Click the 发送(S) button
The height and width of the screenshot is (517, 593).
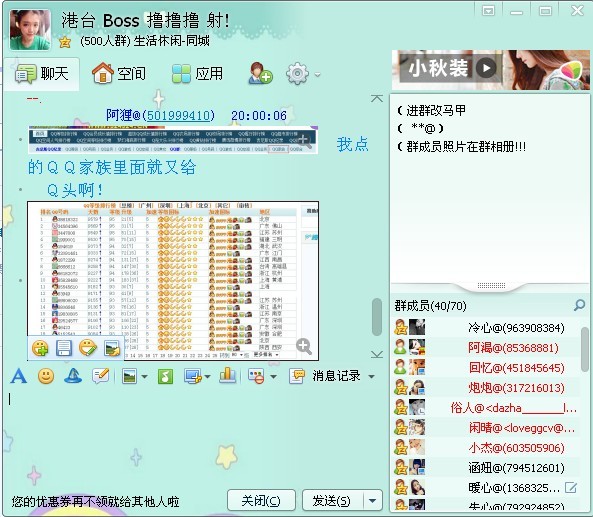pyautogui.click(x=332, y=501)
